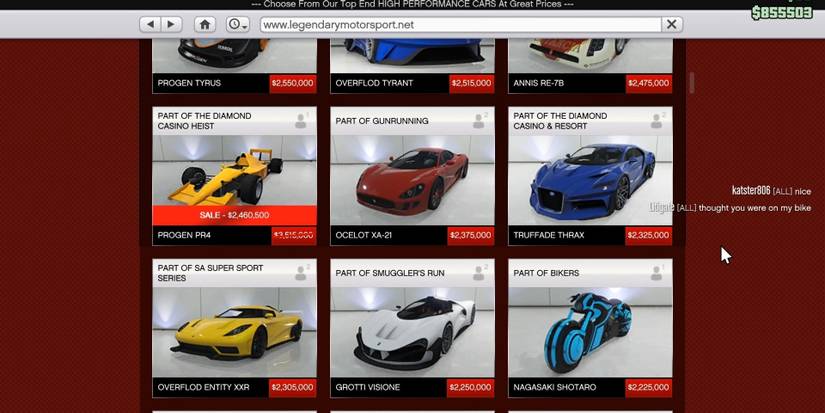Click the Overflod Tyrant $2,515,000 price button
825x413 pixels.
tap(471, 83)
